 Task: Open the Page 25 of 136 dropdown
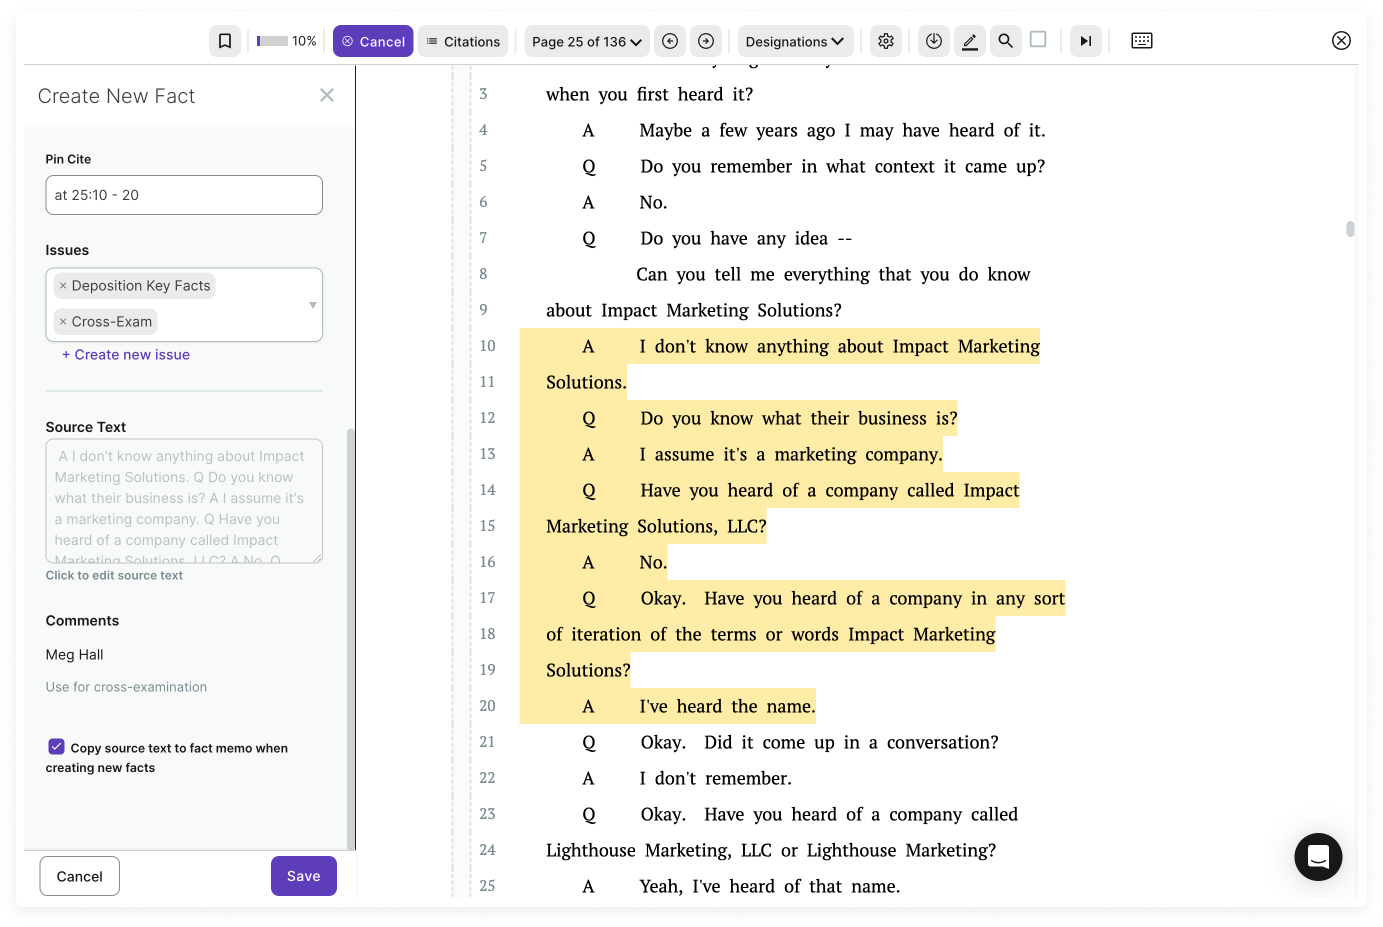click(587, 41)
